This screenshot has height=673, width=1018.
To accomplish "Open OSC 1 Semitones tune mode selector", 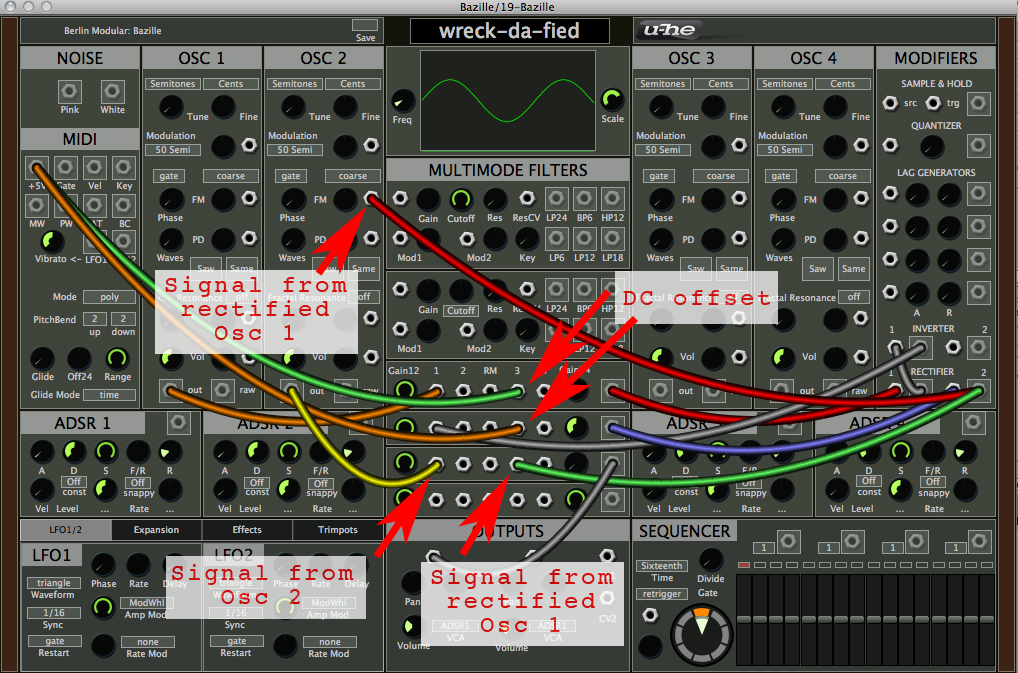I will click(172, 84).
